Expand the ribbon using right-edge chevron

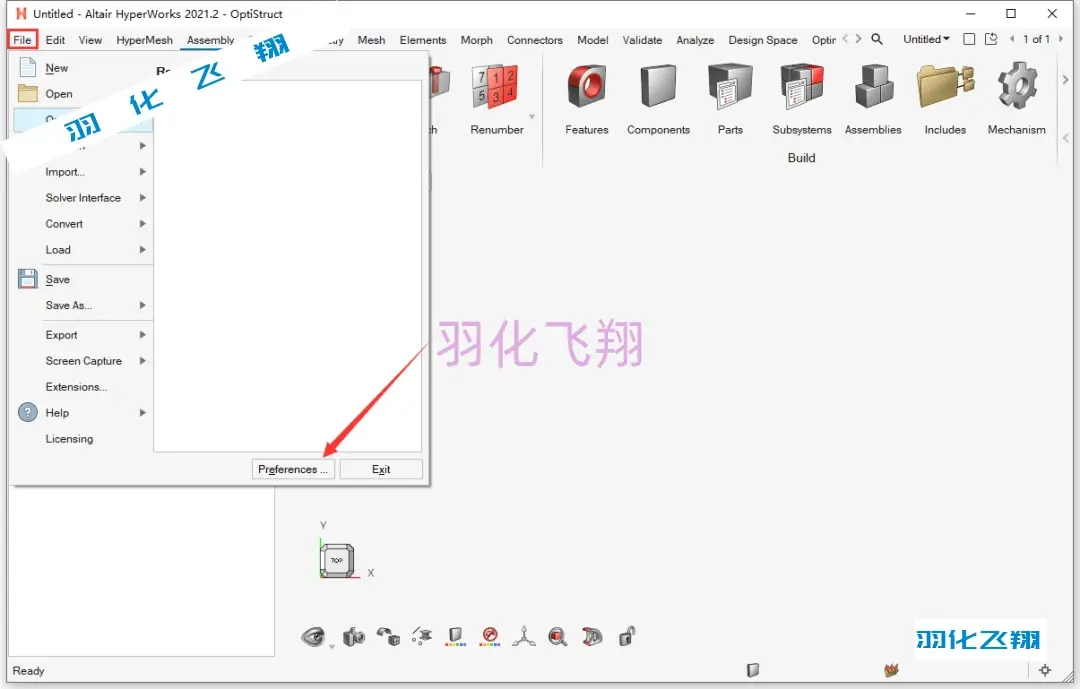tap(1066, 80)
